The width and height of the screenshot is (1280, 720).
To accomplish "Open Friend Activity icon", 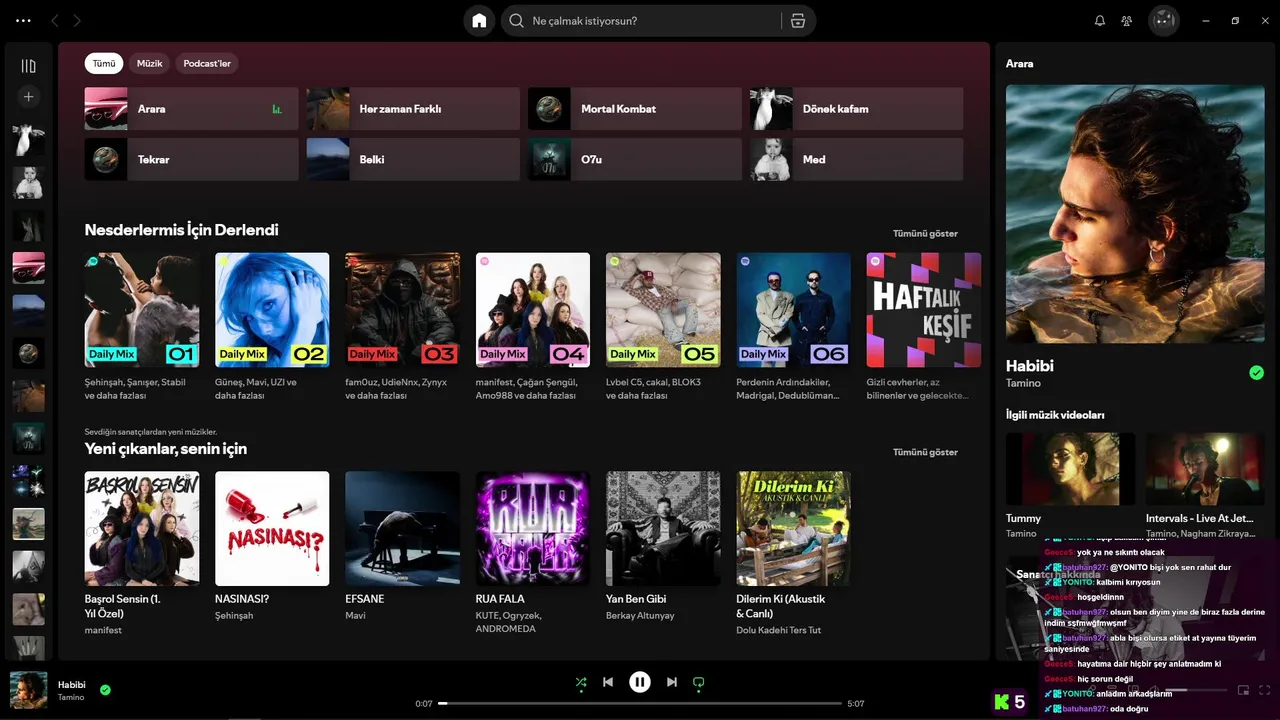I will point(1127,21).
